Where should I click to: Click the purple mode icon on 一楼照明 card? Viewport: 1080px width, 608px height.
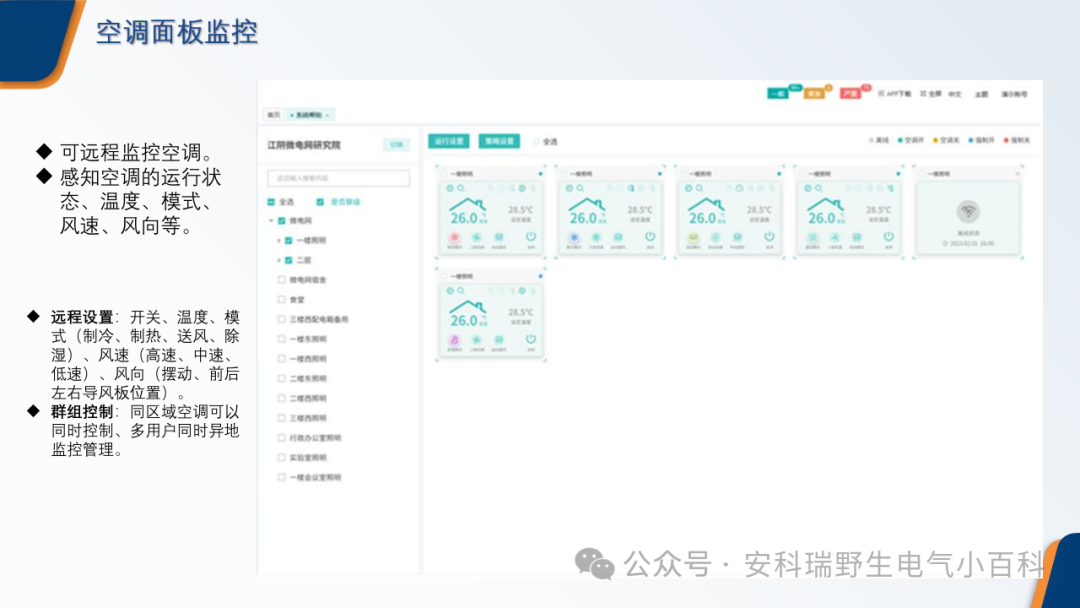[x=454, y=339]
